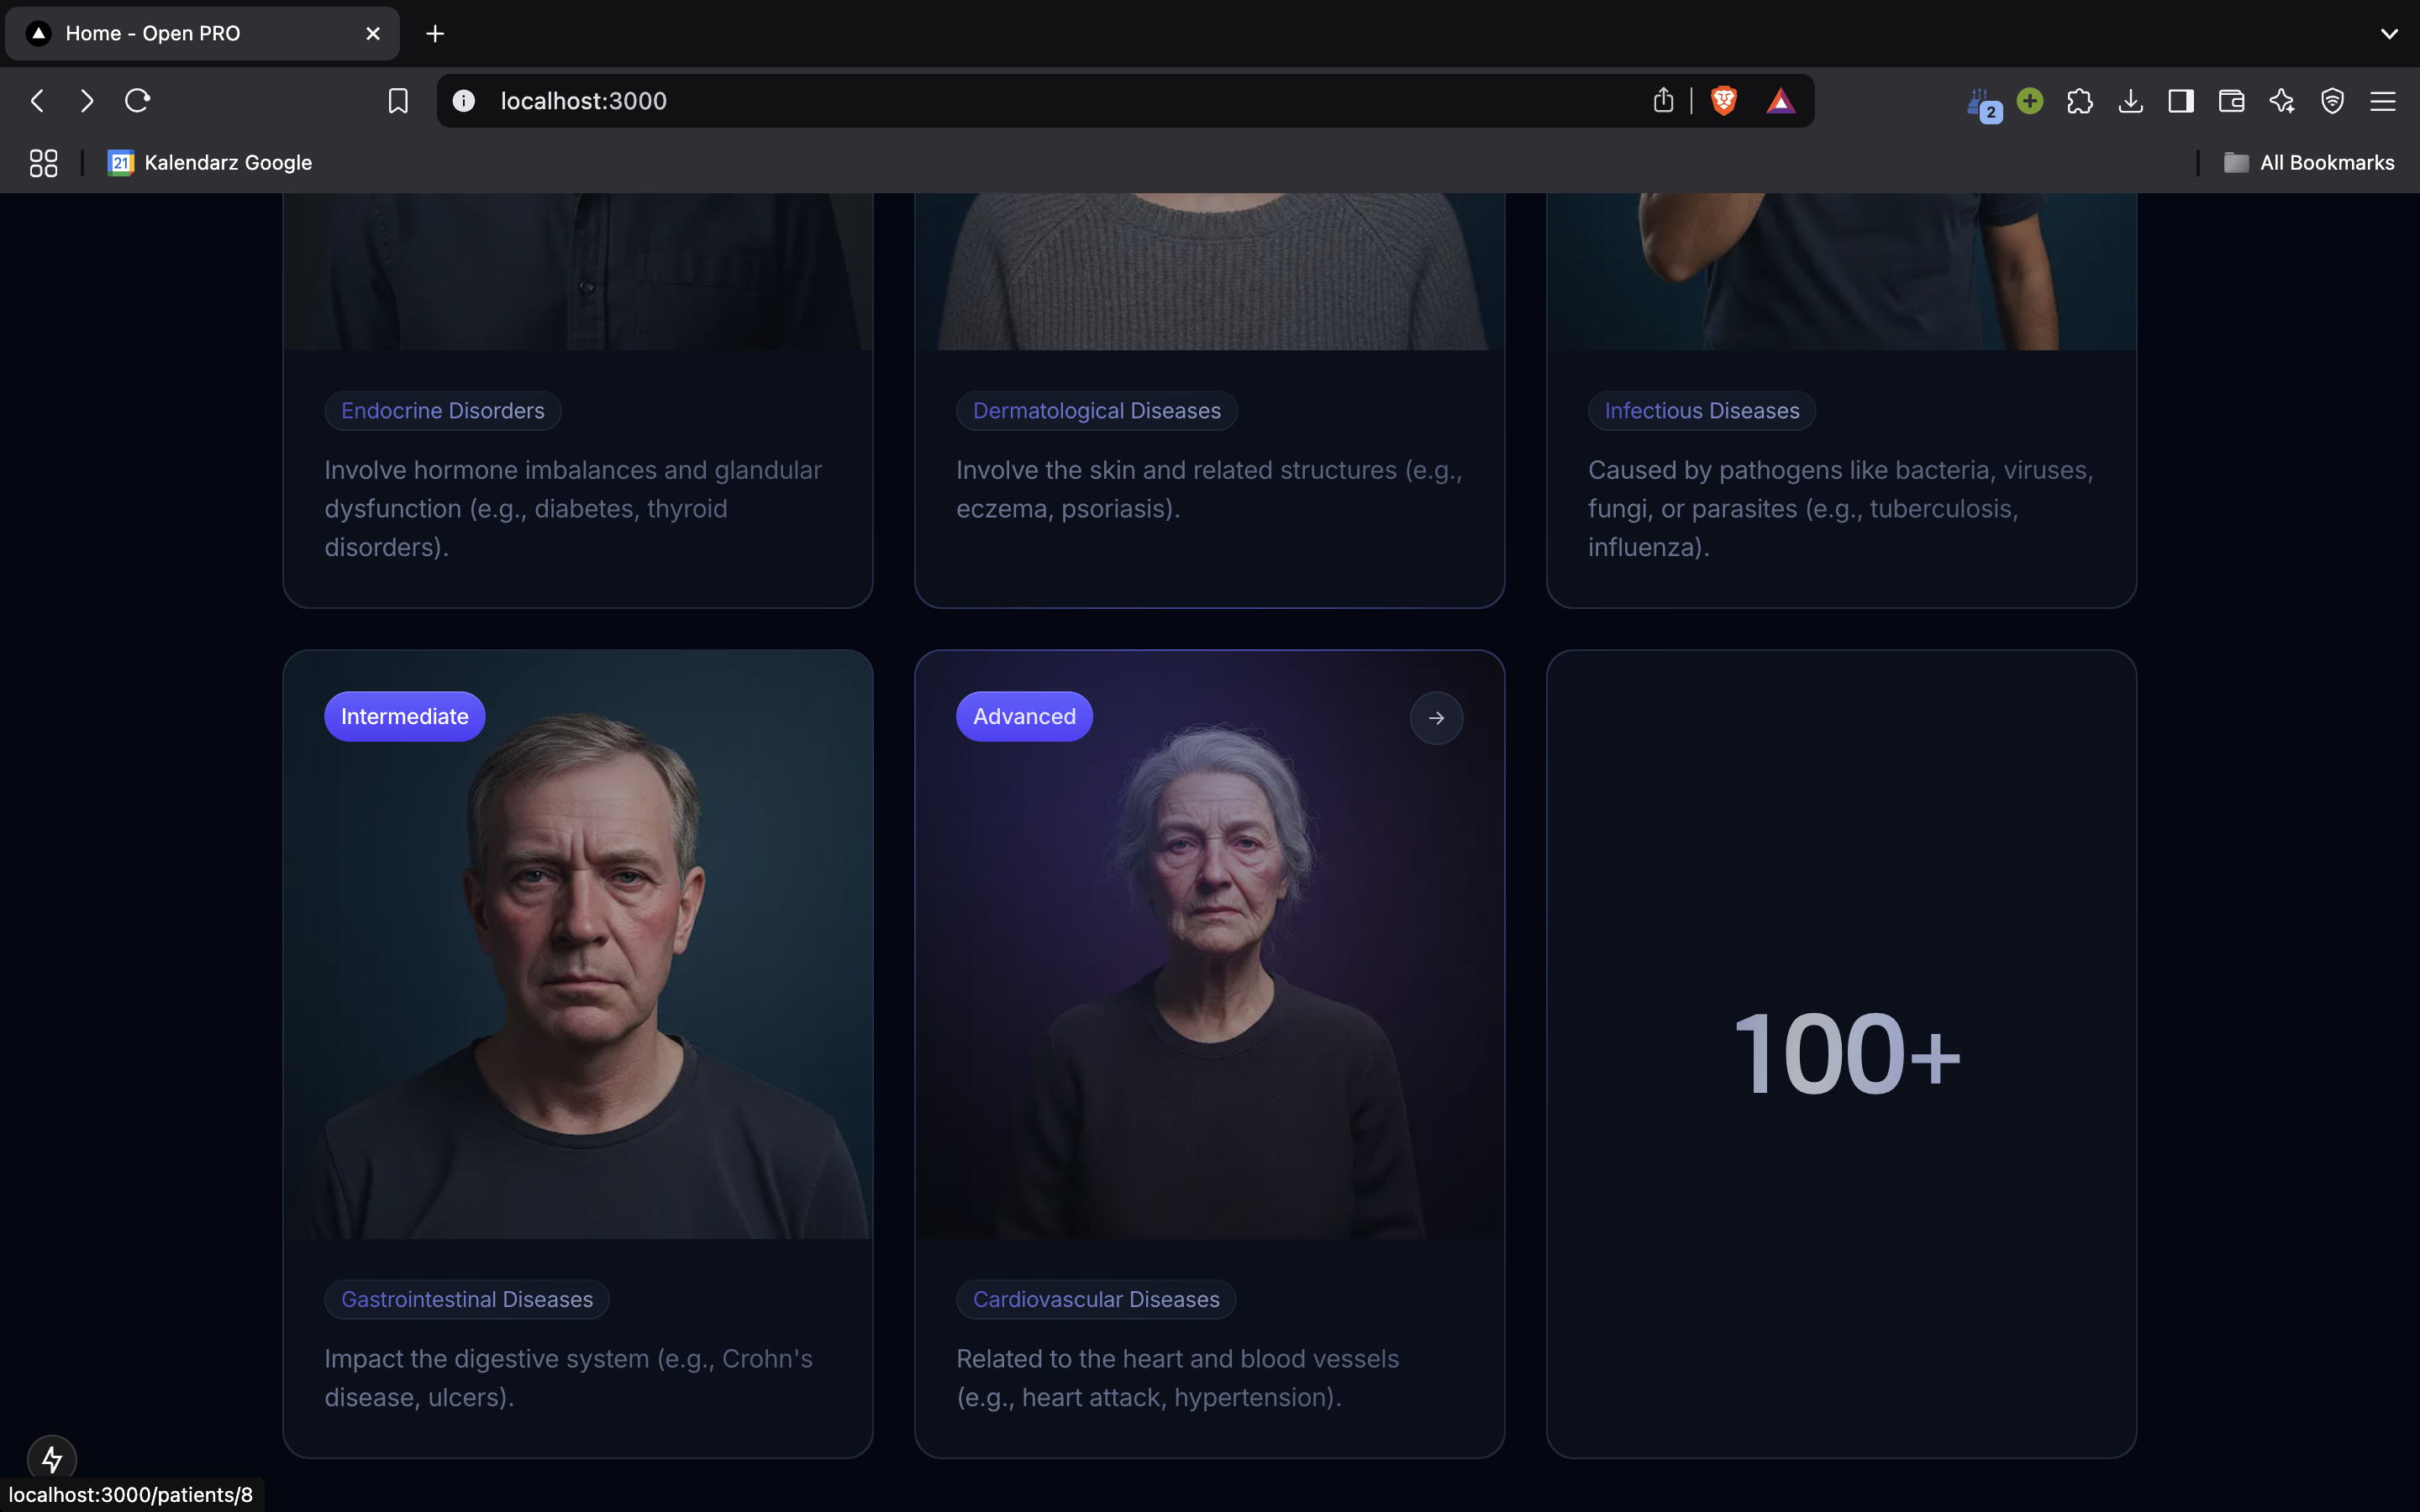Open Leo AI sparkle icon

[x=2282, y=101]
